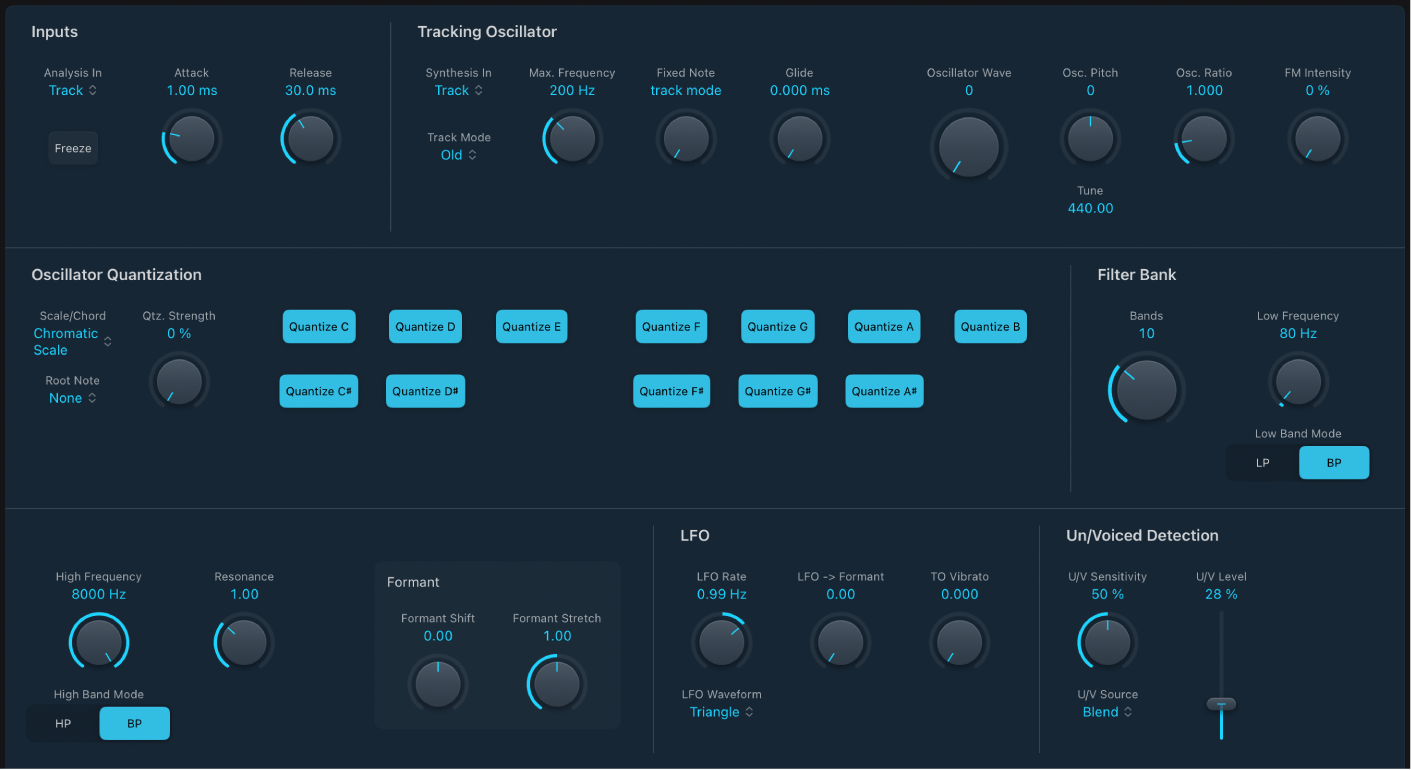This screenshot has width=1412, height=770.
Task: Open the Synthesis In dropdown
Action: tap(459, 90)
